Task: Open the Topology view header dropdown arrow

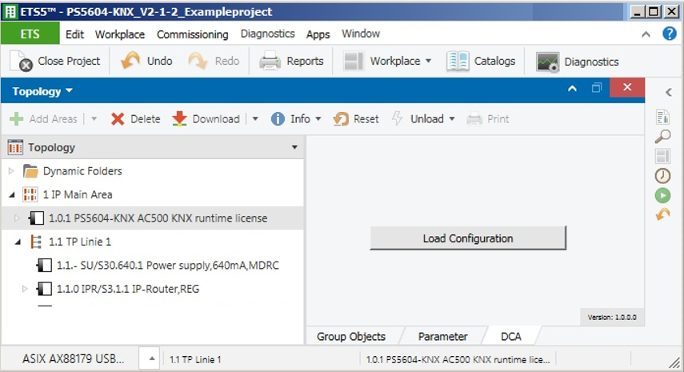Action: coord(295,147)
